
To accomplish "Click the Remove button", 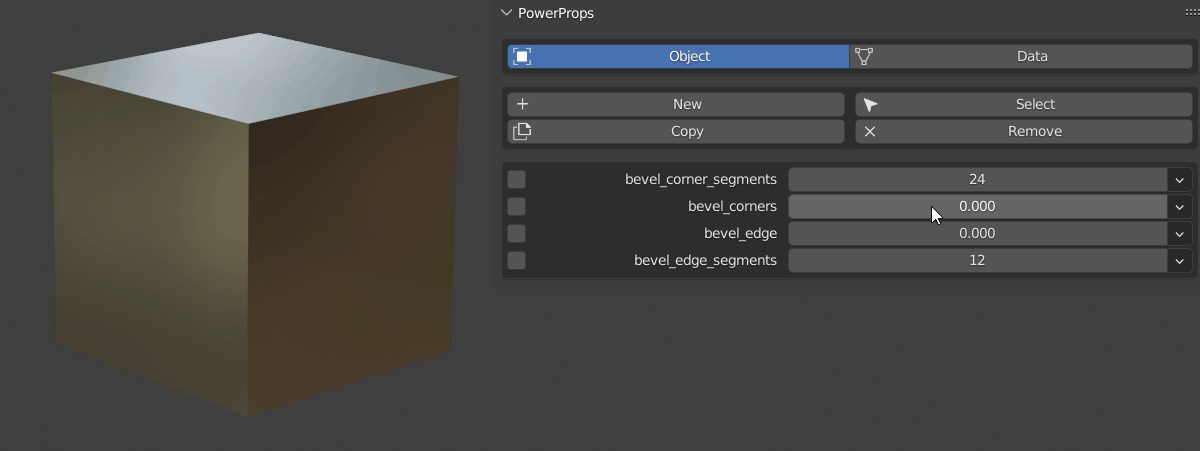I will pyautogui.click(x=1024, y=131).
